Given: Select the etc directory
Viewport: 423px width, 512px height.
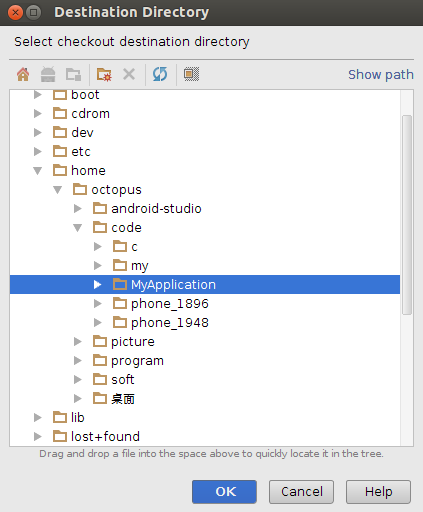Looking at the screenshot, I should (x=72, y=152).
